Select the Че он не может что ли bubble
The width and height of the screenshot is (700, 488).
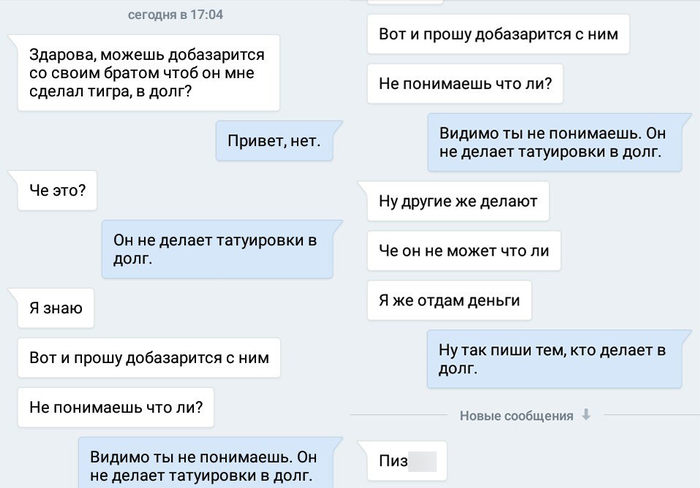click(x=464, y=250)
